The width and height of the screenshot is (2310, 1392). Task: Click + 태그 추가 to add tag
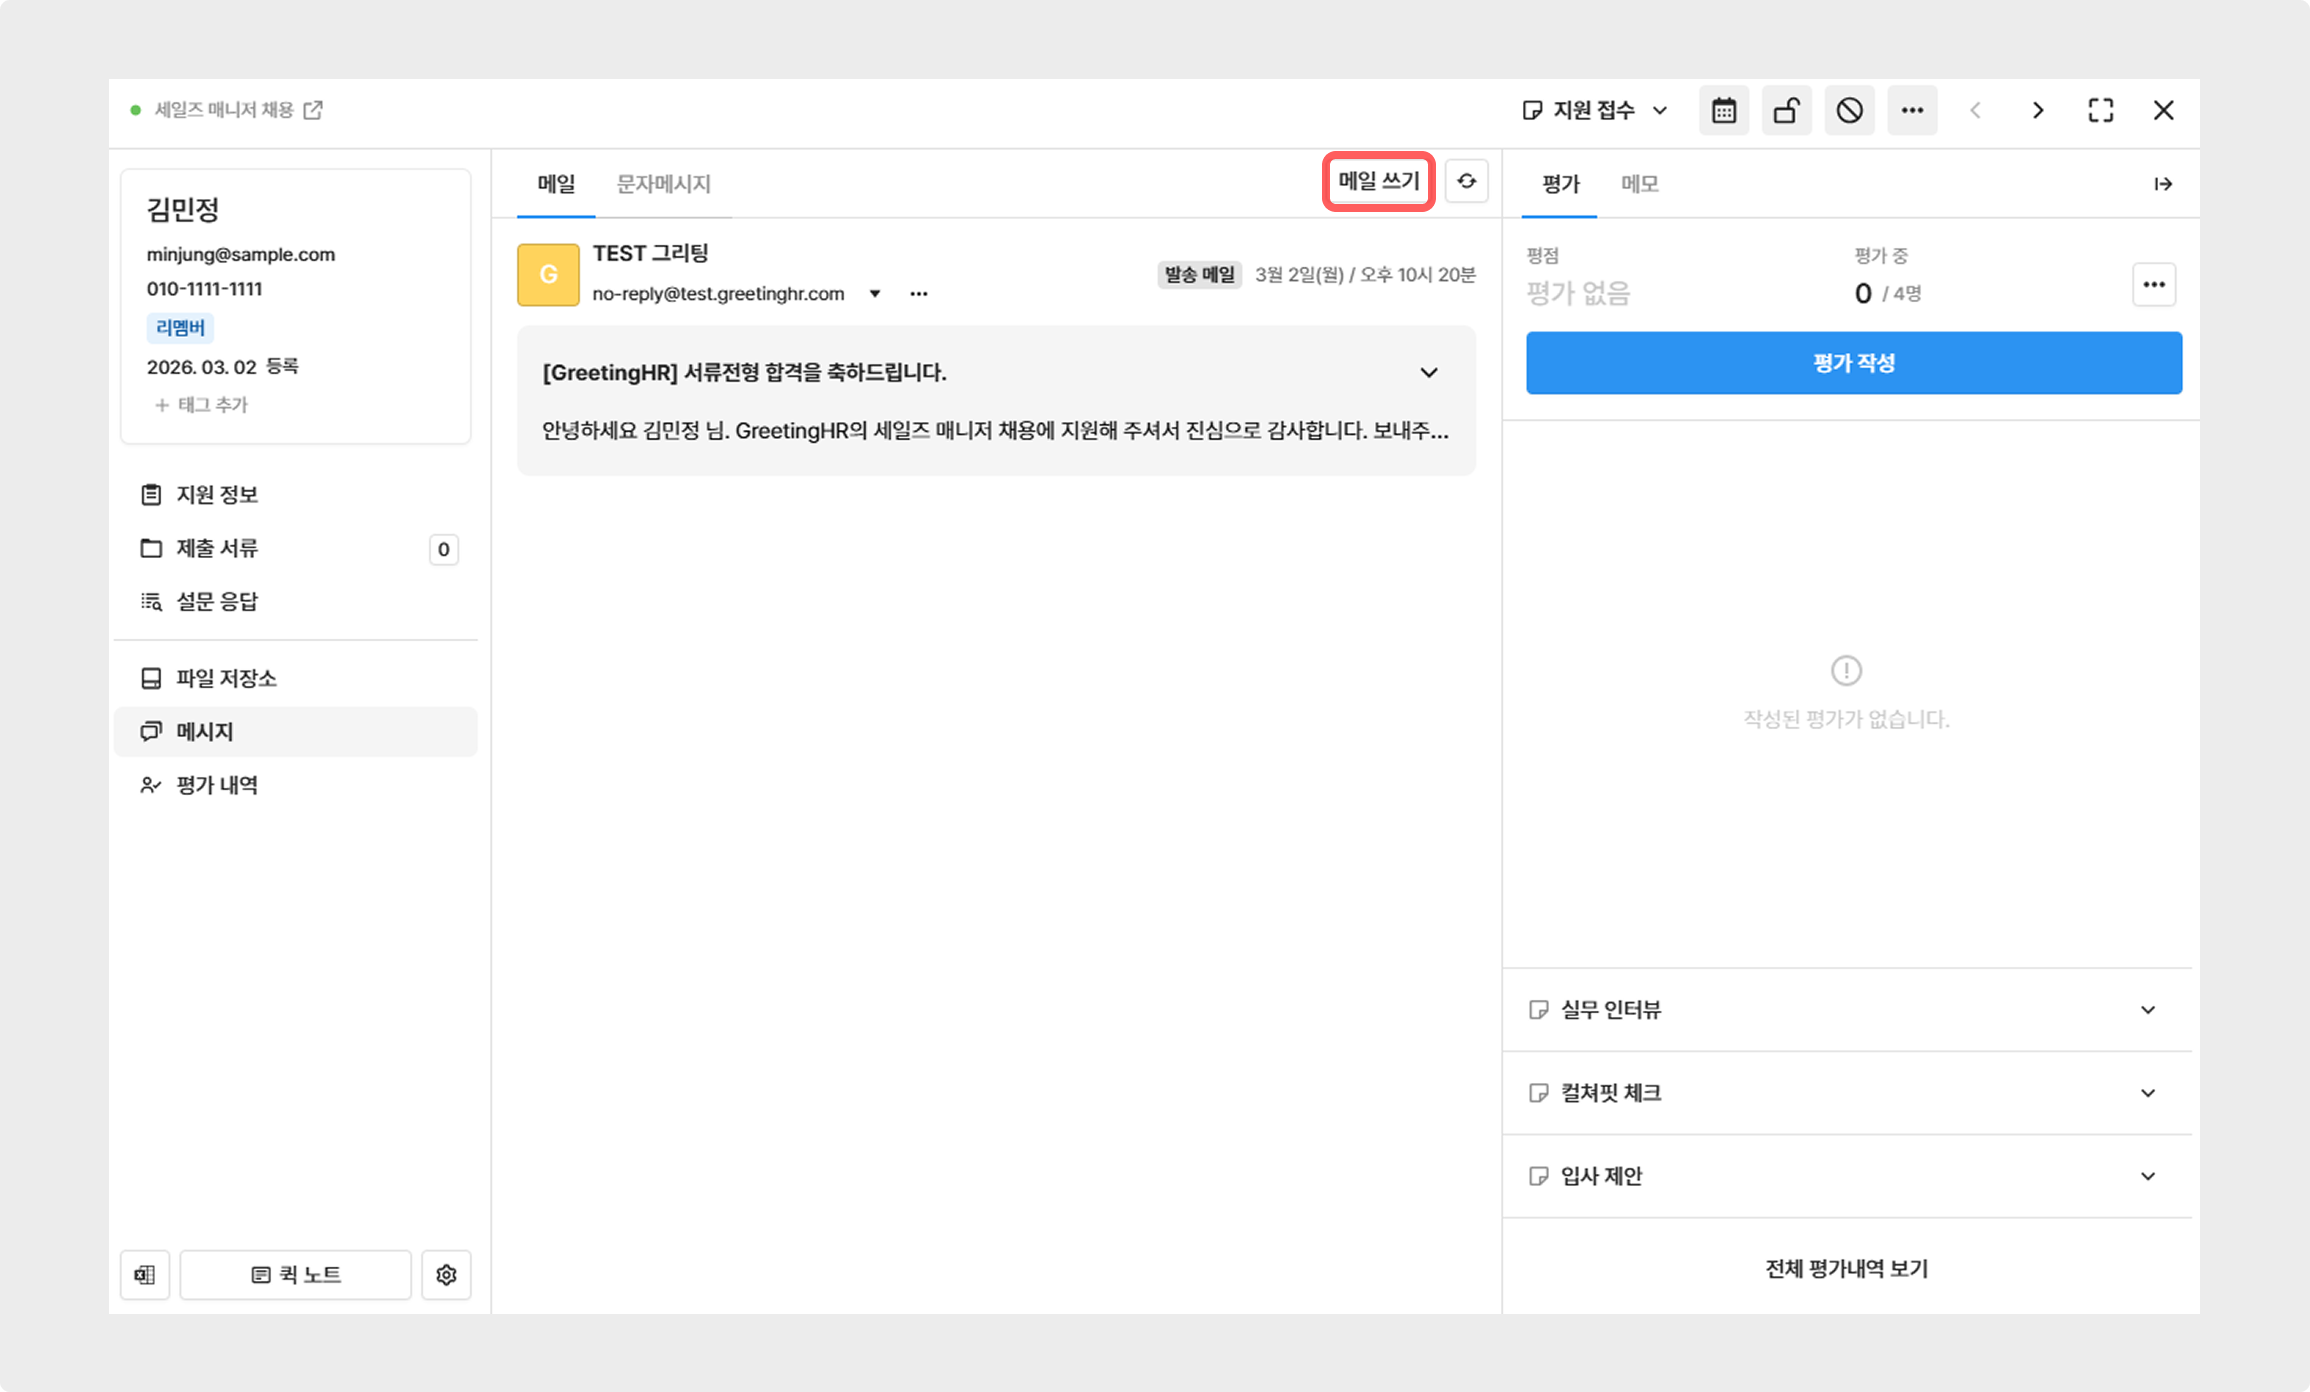[x=201, y=405]
